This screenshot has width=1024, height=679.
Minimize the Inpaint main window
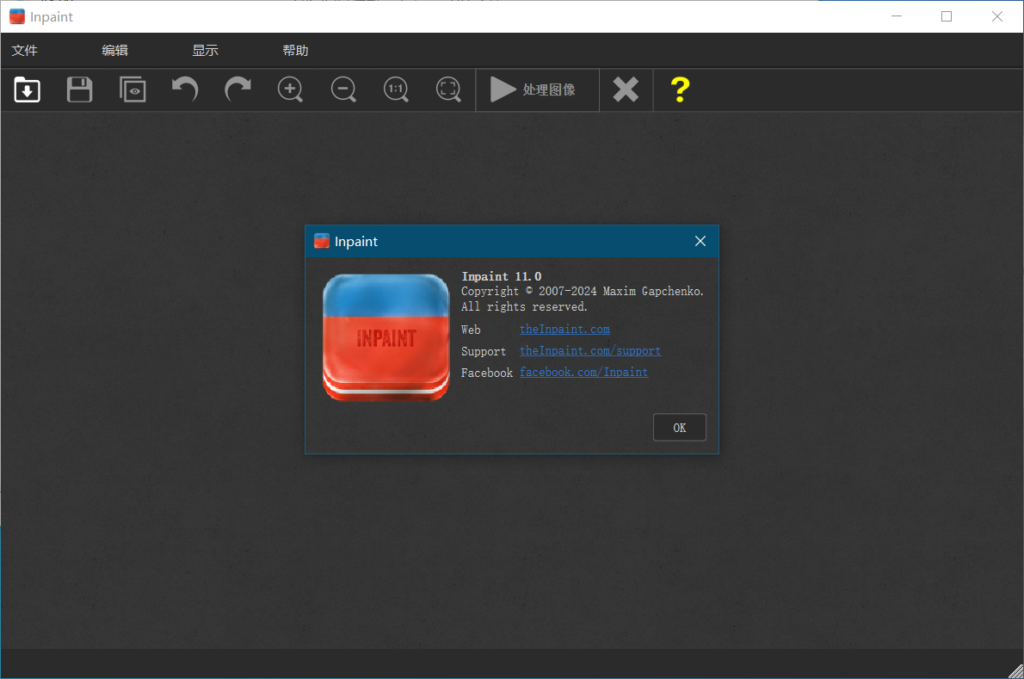tap(897, 16)
